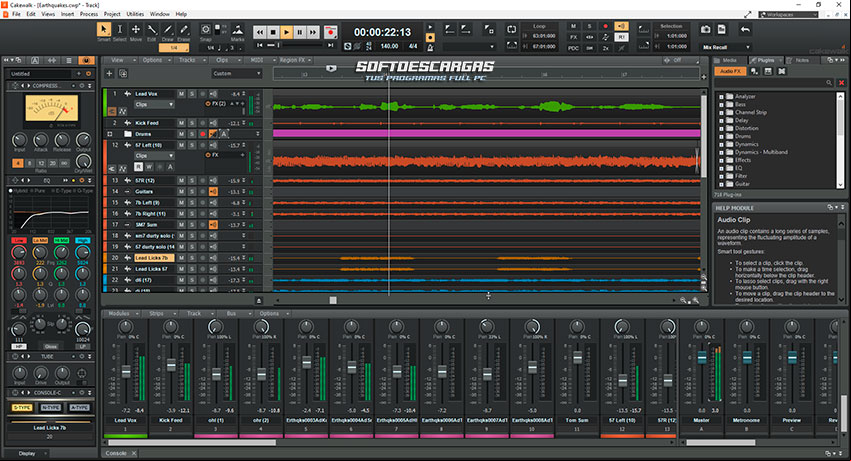This screenshot has height=461, width=851.
Task: Click the Lead Vox channel volume fader
Action: (126, 372)
